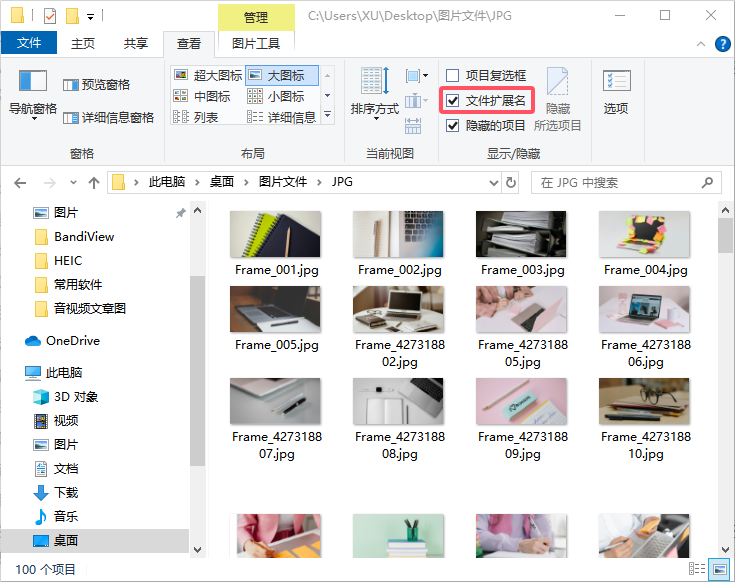The height and width of the screenshot is (582, 735).
Task: Go back with the back arrow
Action: [20, 183]
